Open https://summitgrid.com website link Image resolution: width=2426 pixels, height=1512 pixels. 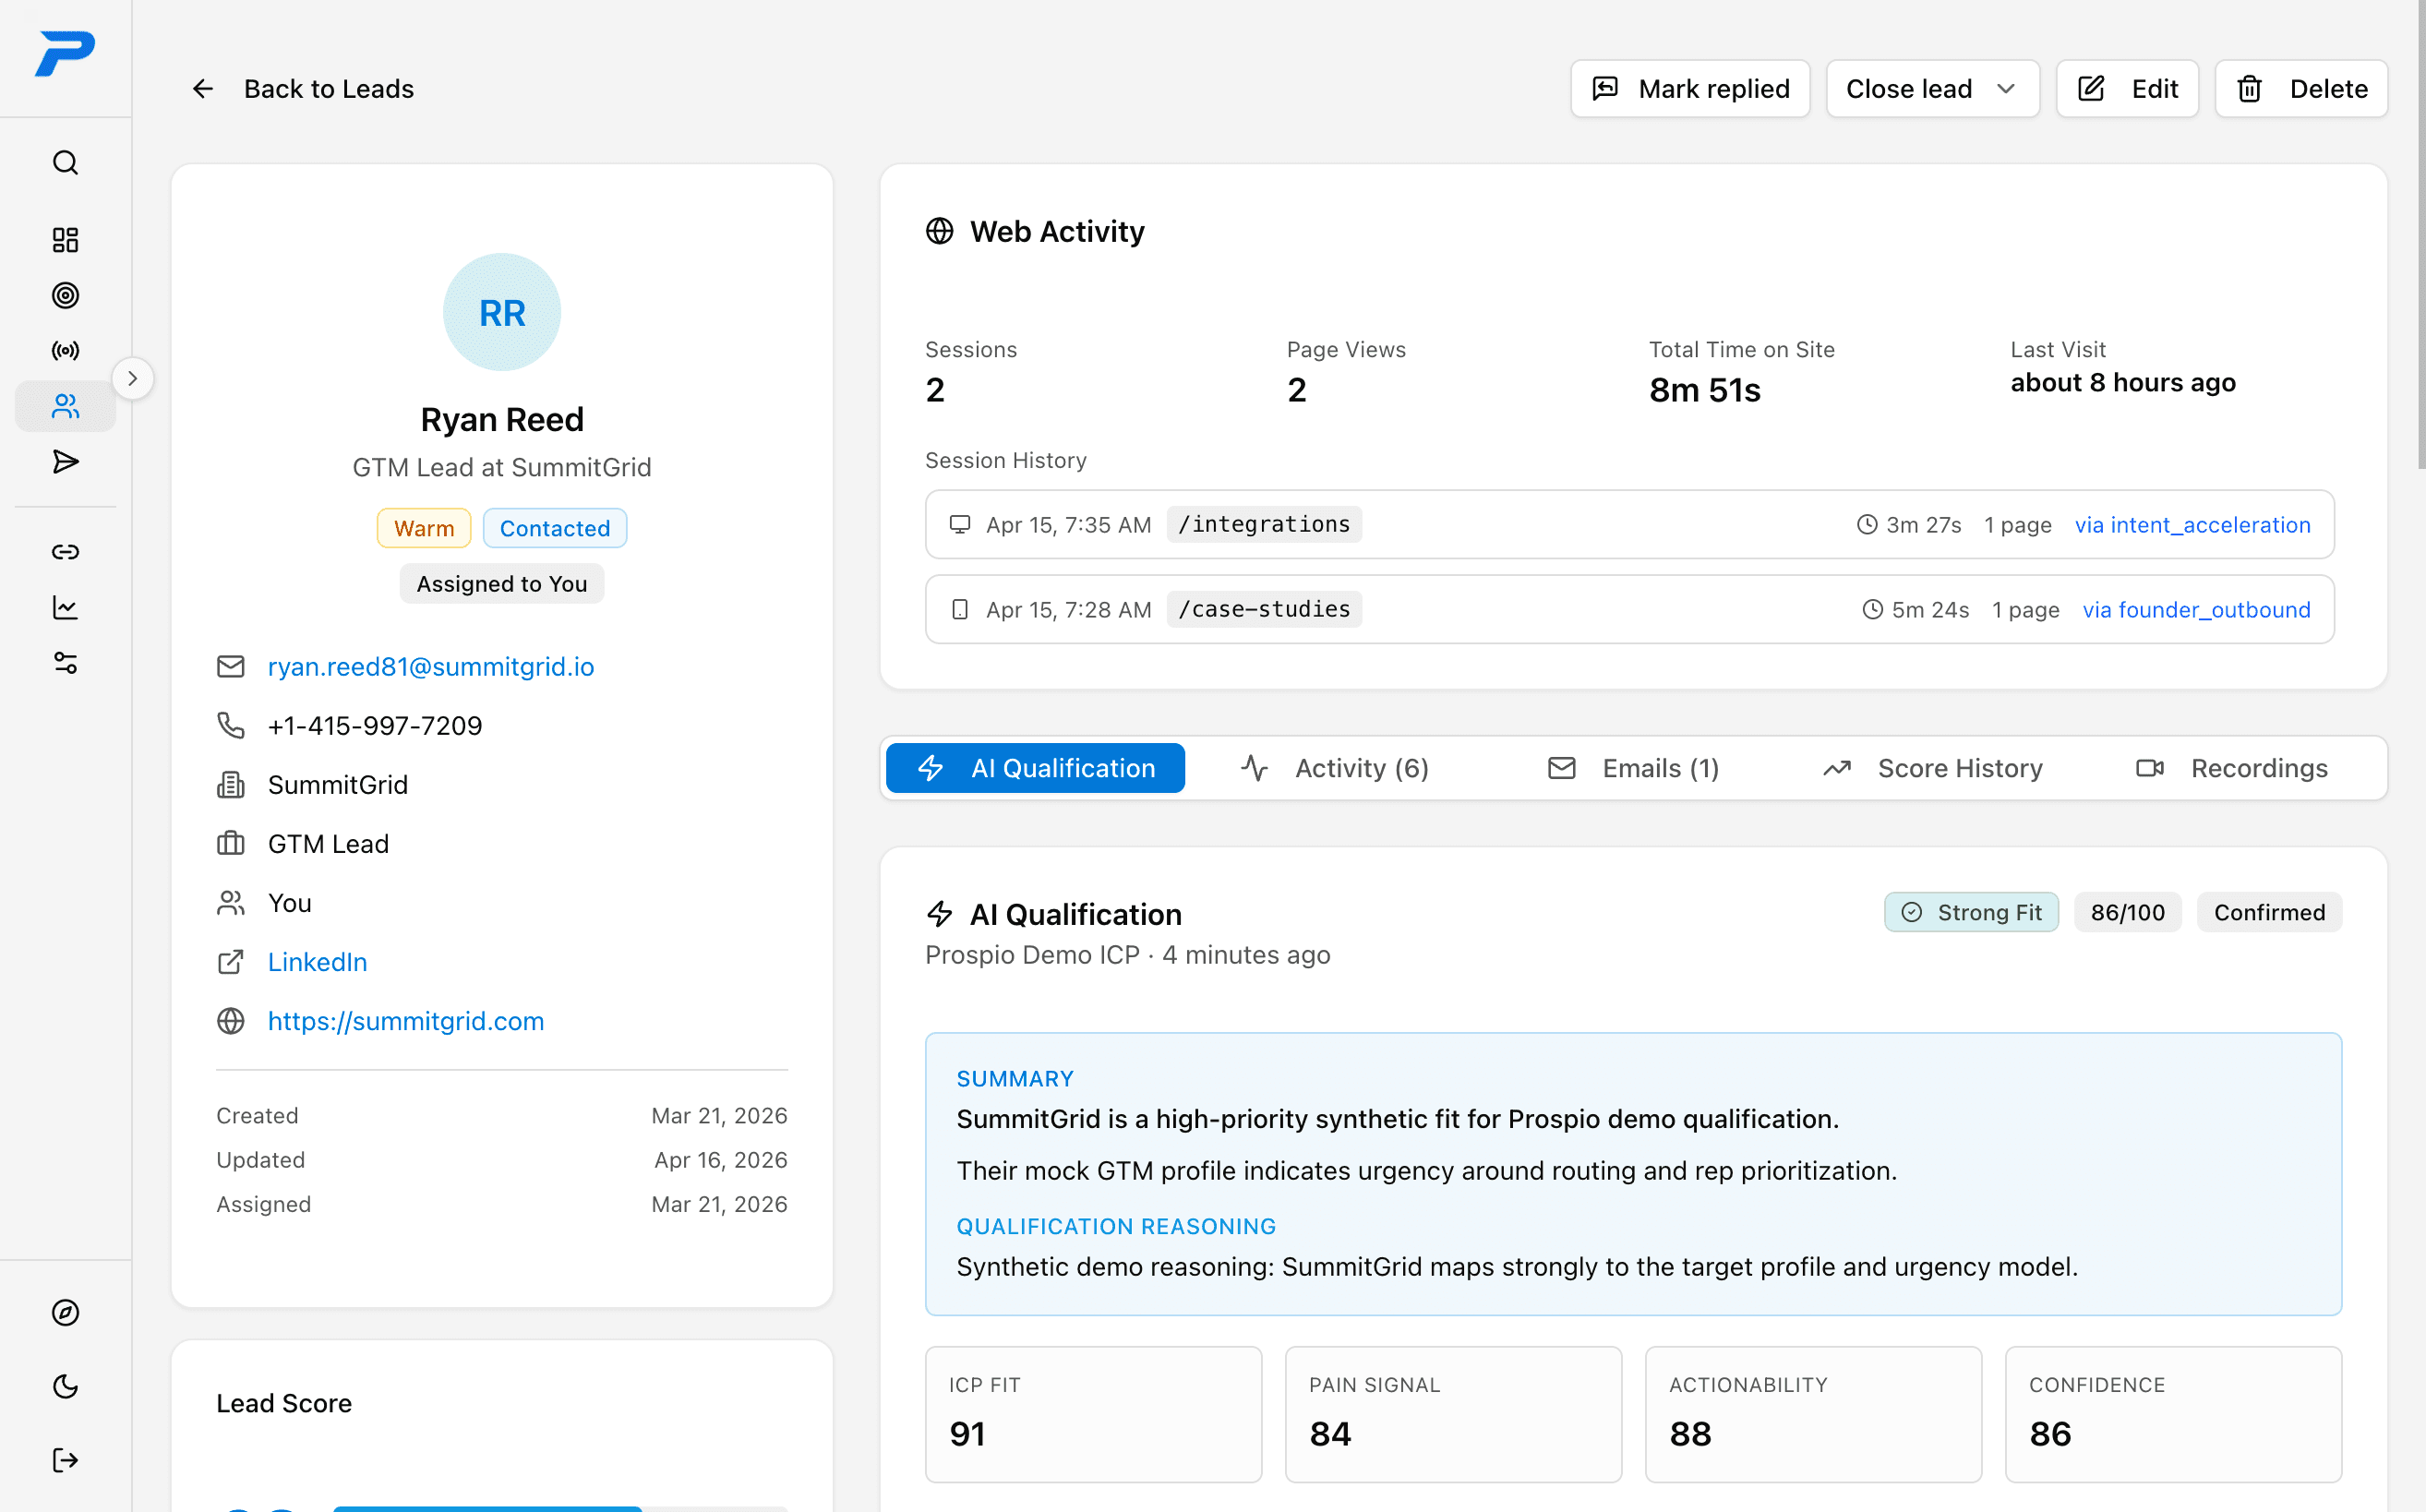[406, 1021]
